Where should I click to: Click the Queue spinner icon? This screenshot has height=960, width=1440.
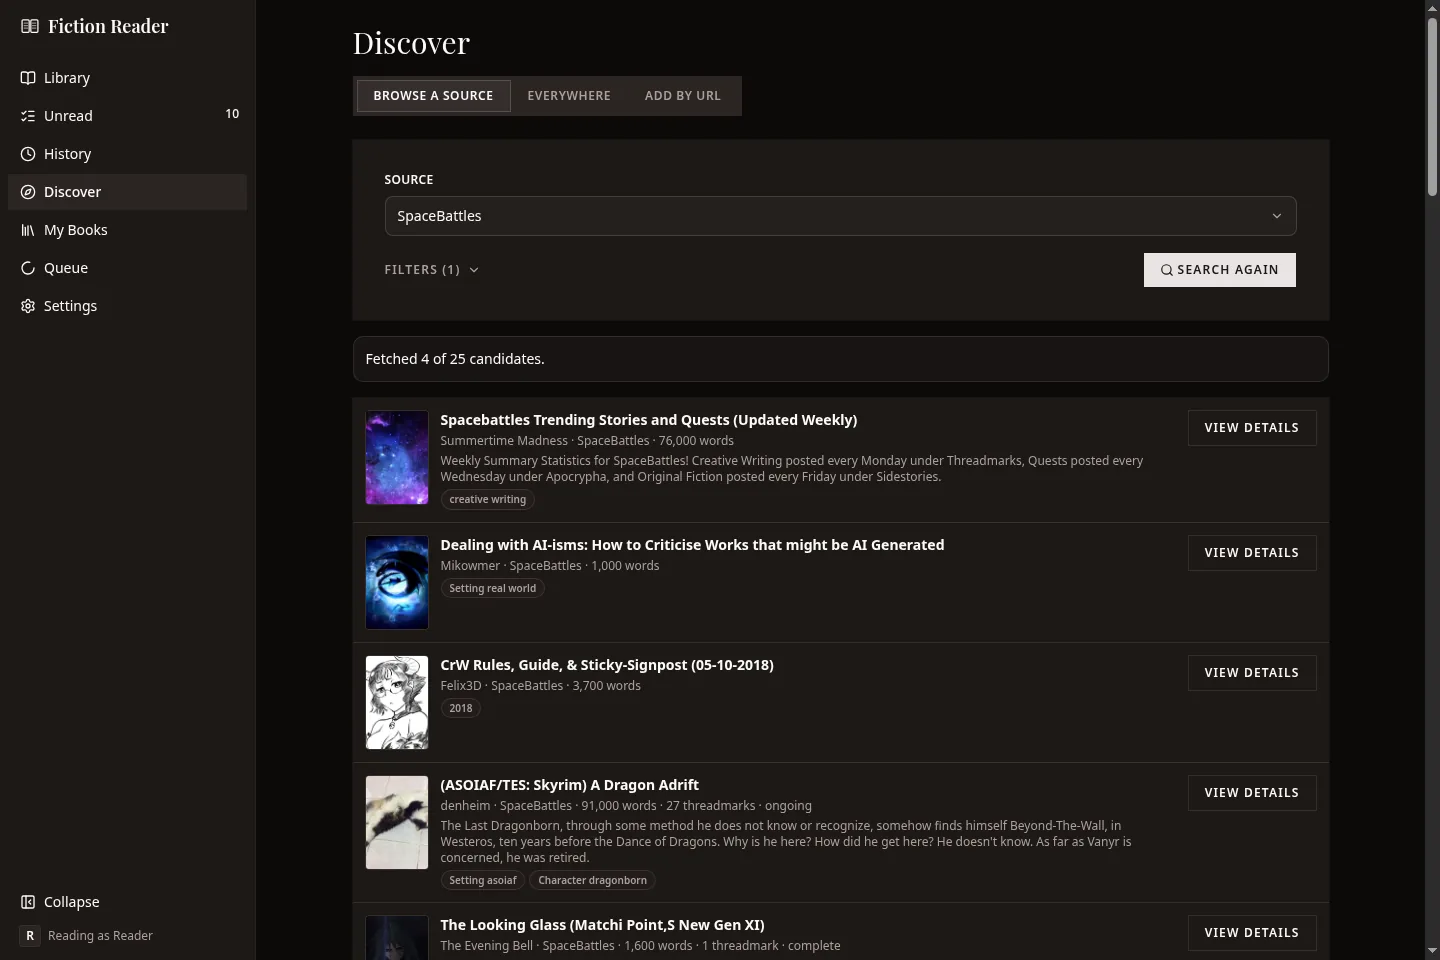click(x=28, y=268)
